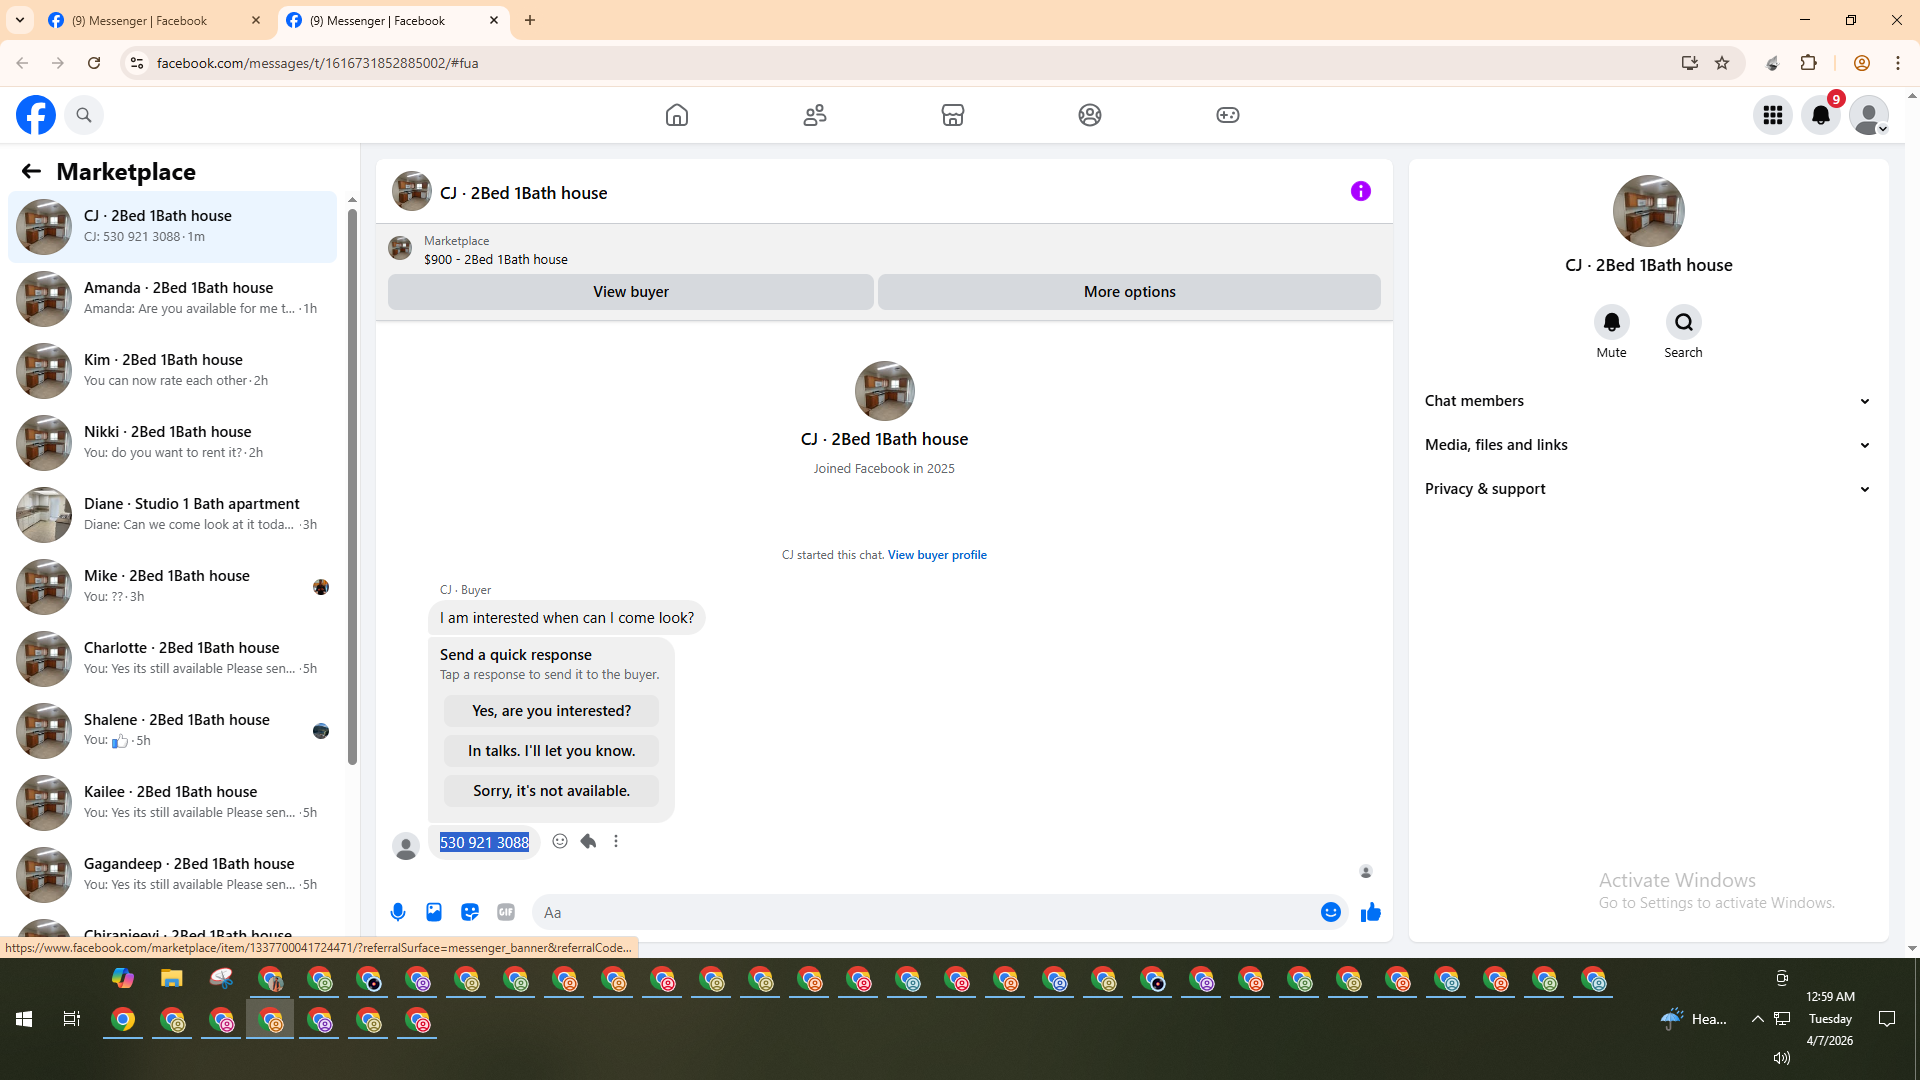
Task: Open the Chrome menu three-dot icon
Action: coord(1898,63)
